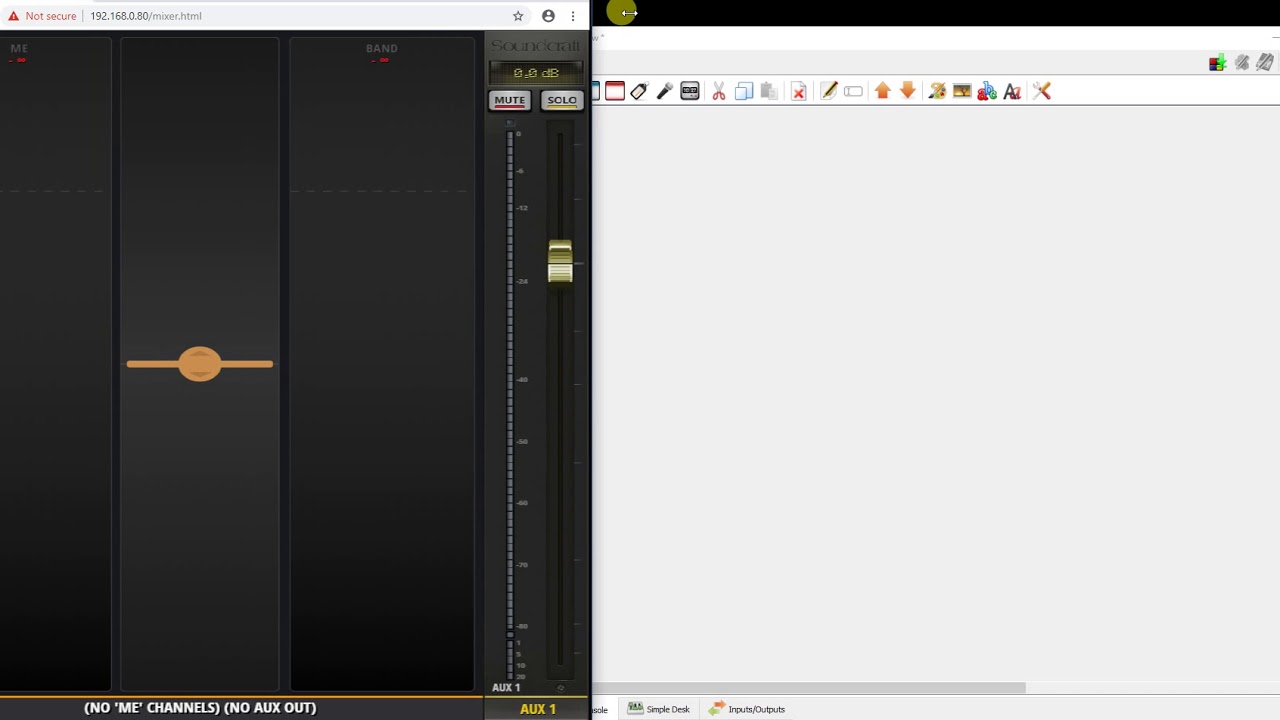Click the orange up arrow icon
This screenshot has height=720, width=1280.
click(x=882, y=91)
